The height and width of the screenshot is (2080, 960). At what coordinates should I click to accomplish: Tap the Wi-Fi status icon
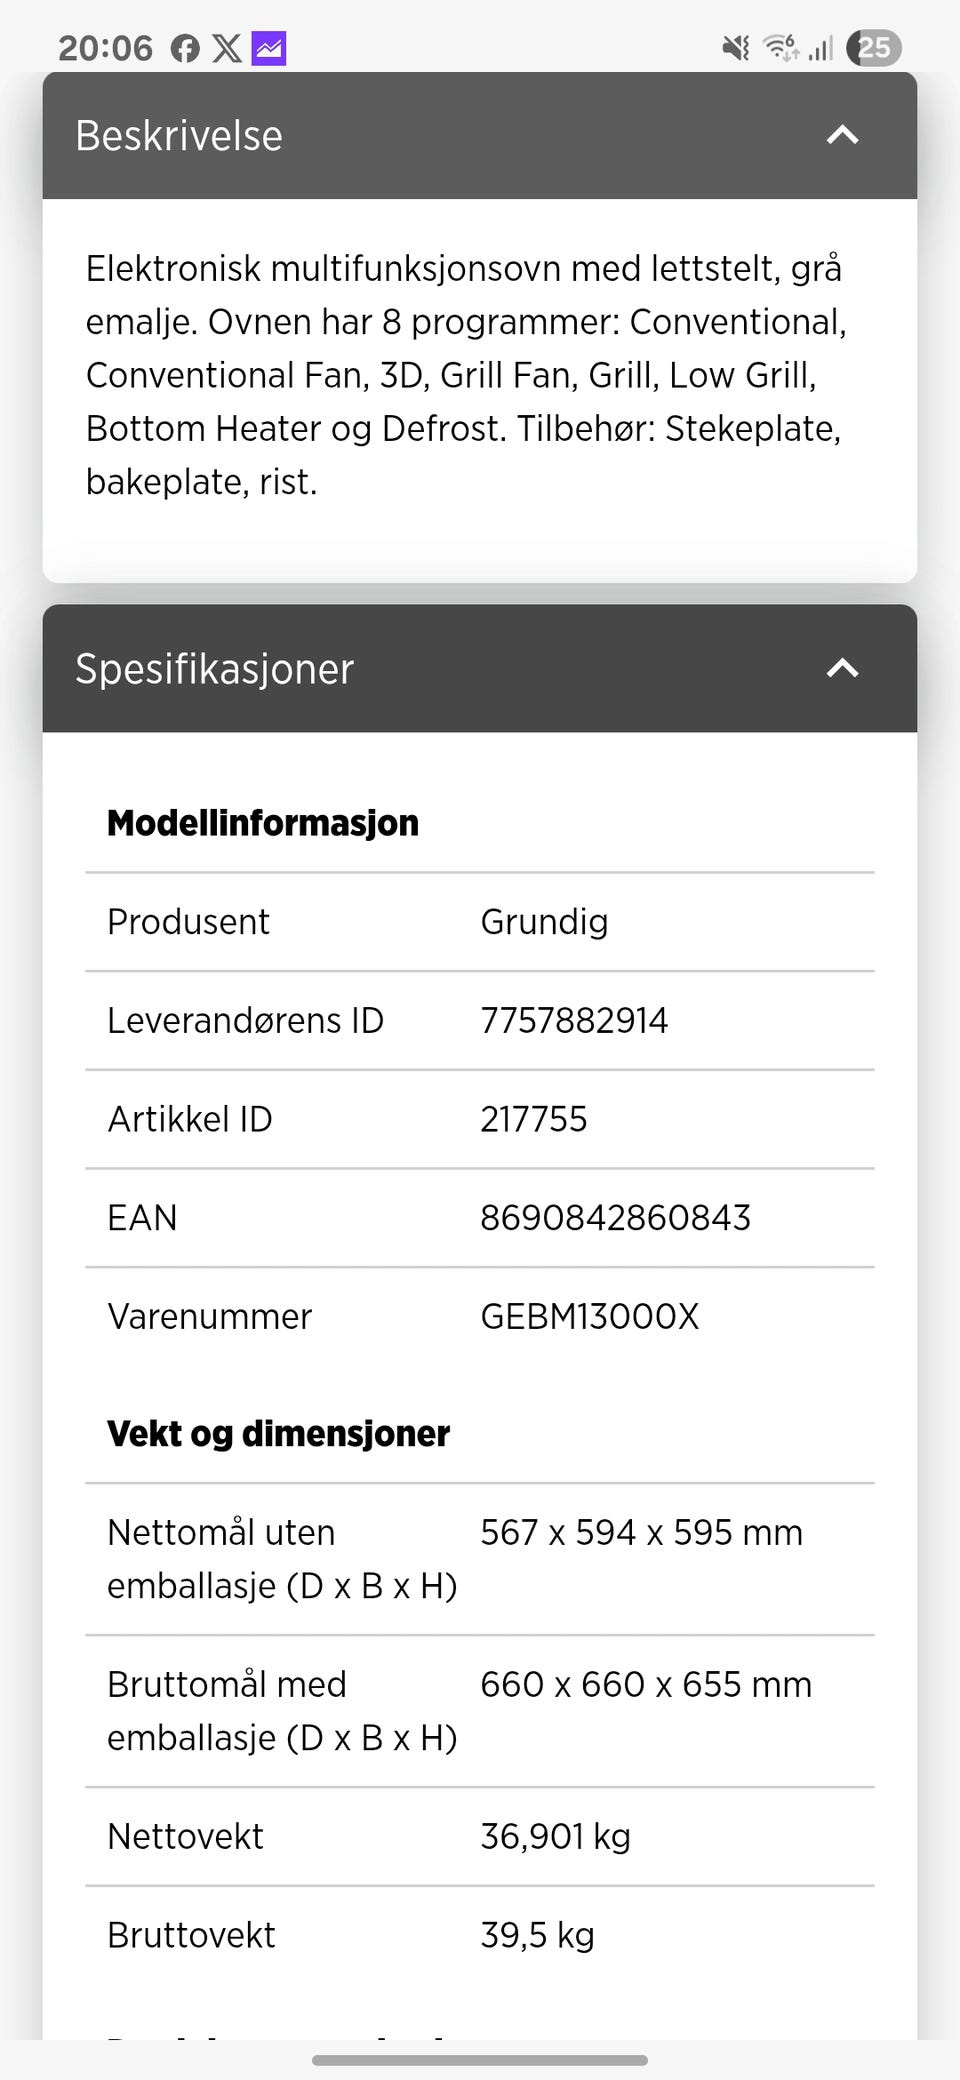[x=780, y=48]
